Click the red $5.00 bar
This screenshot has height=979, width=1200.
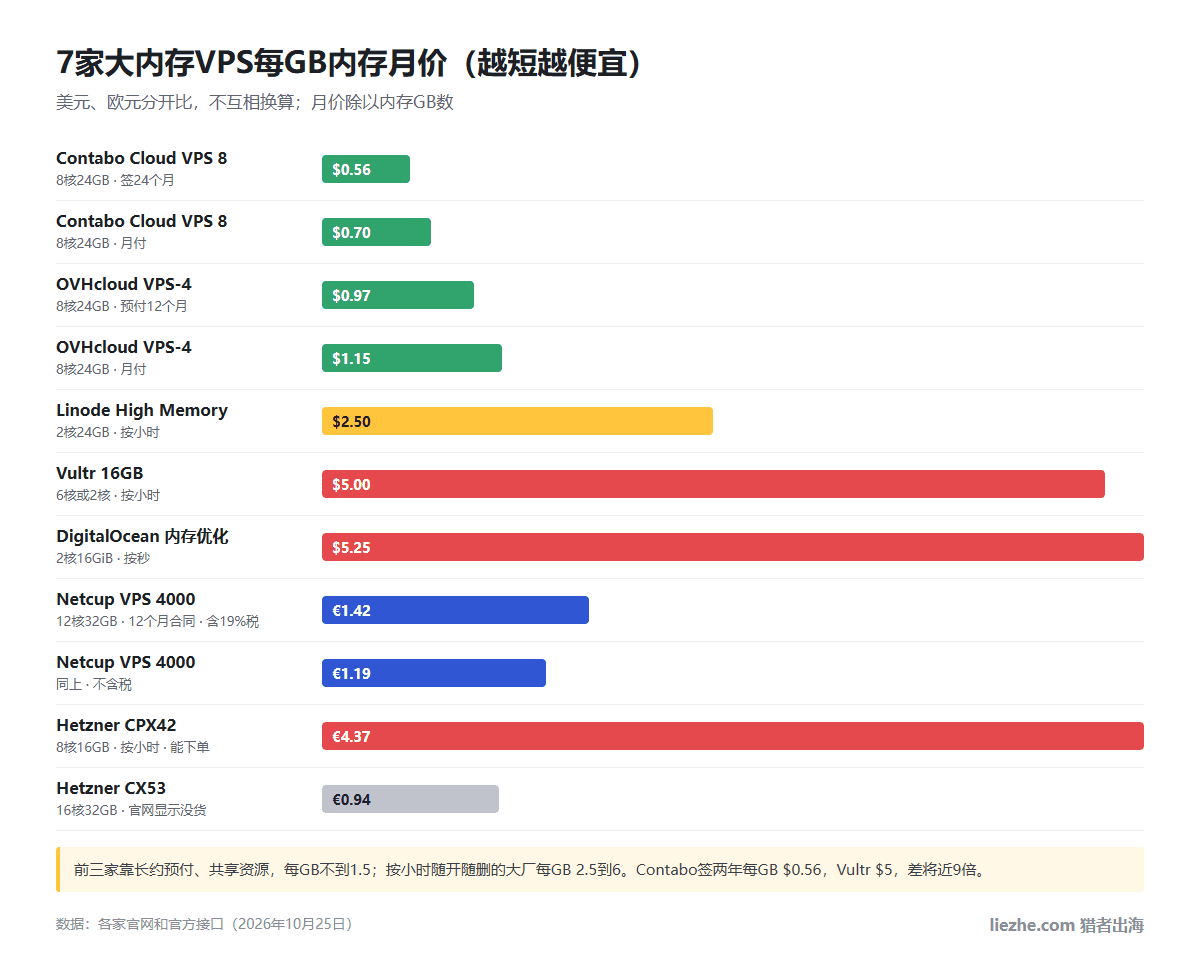713,484
